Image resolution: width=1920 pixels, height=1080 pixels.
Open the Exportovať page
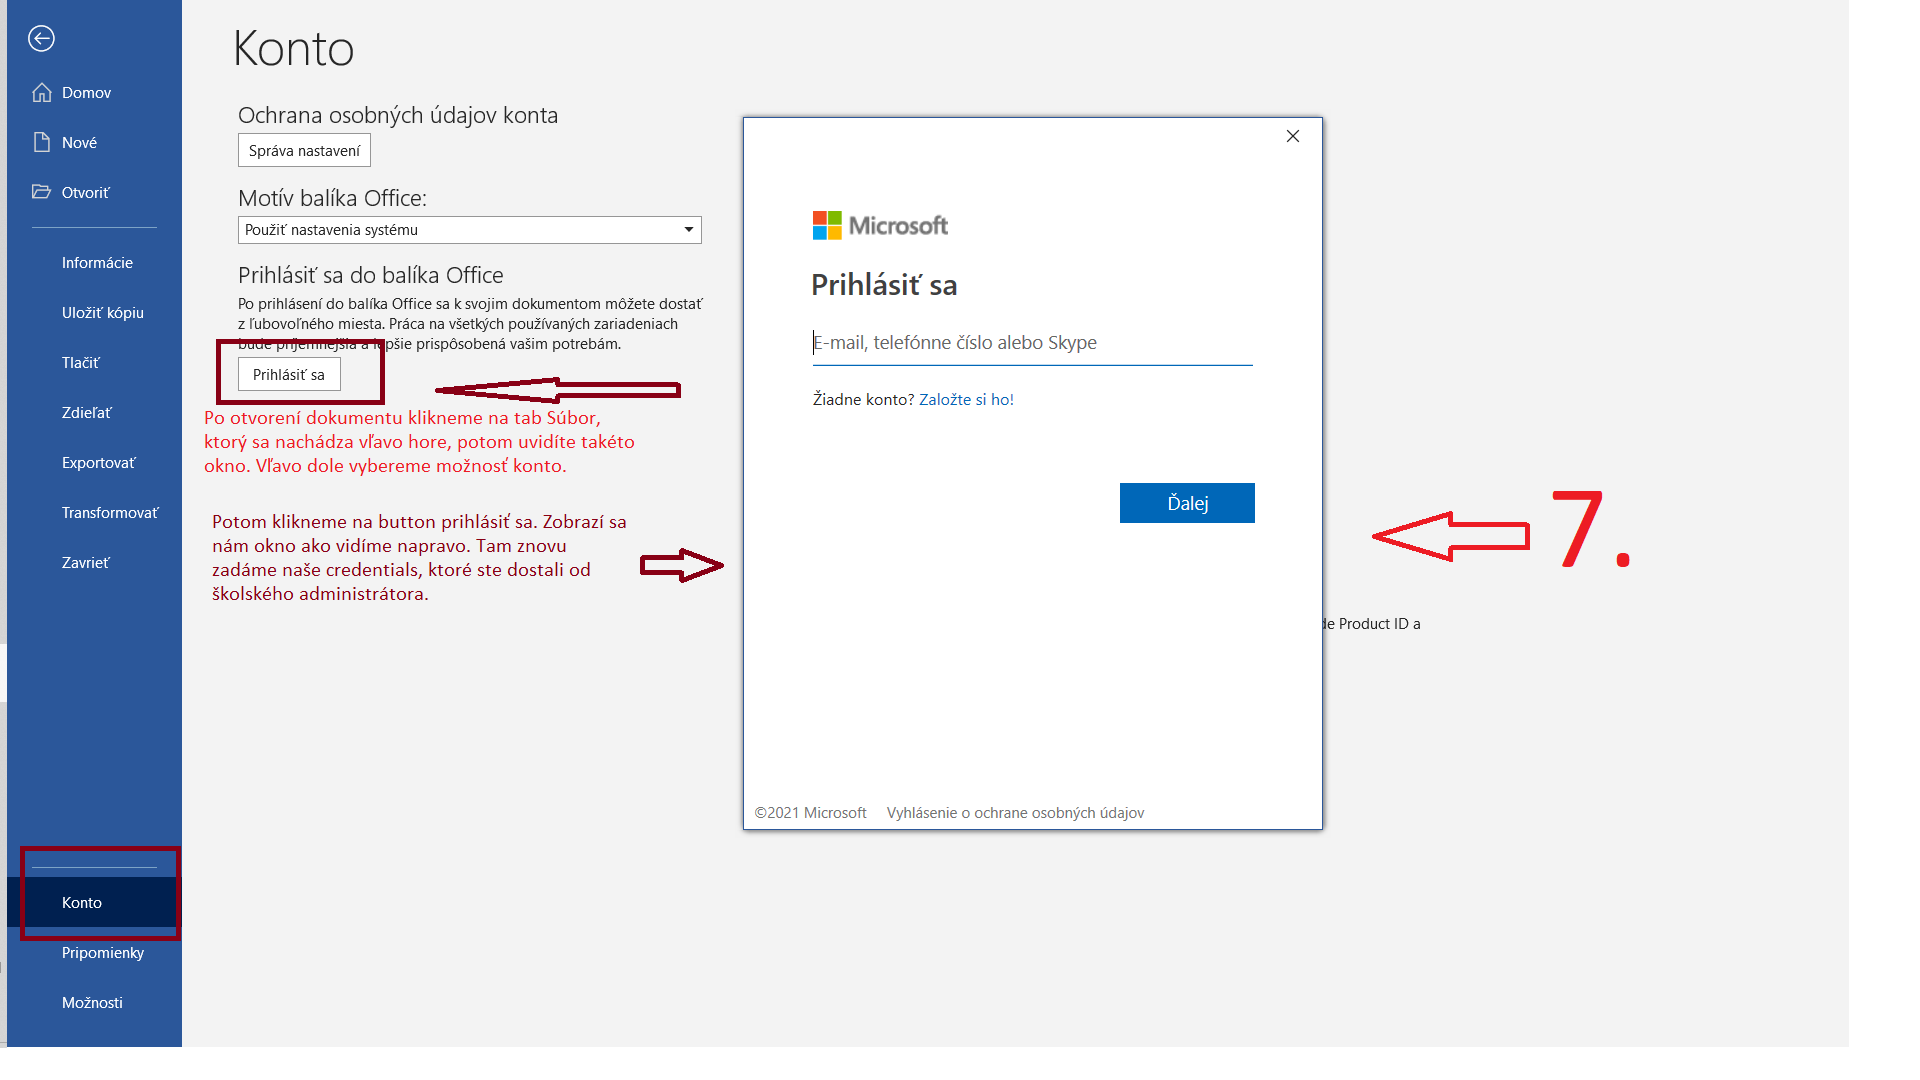(x=94, y=462)
